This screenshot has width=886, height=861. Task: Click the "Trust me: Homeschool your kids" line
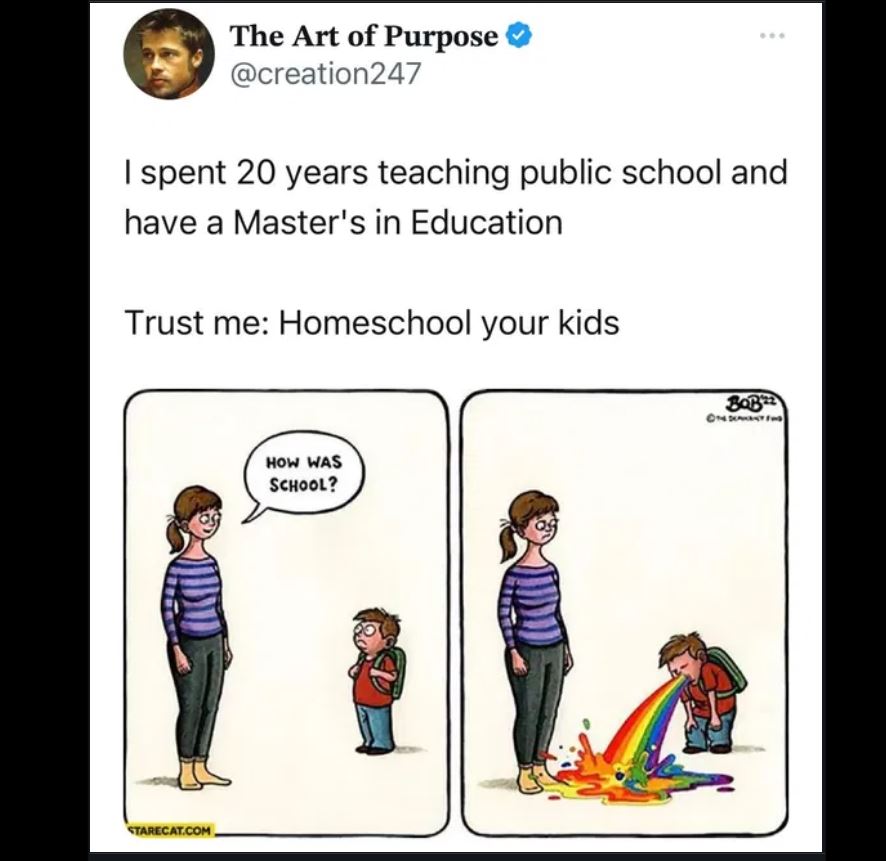coord(372,324)
